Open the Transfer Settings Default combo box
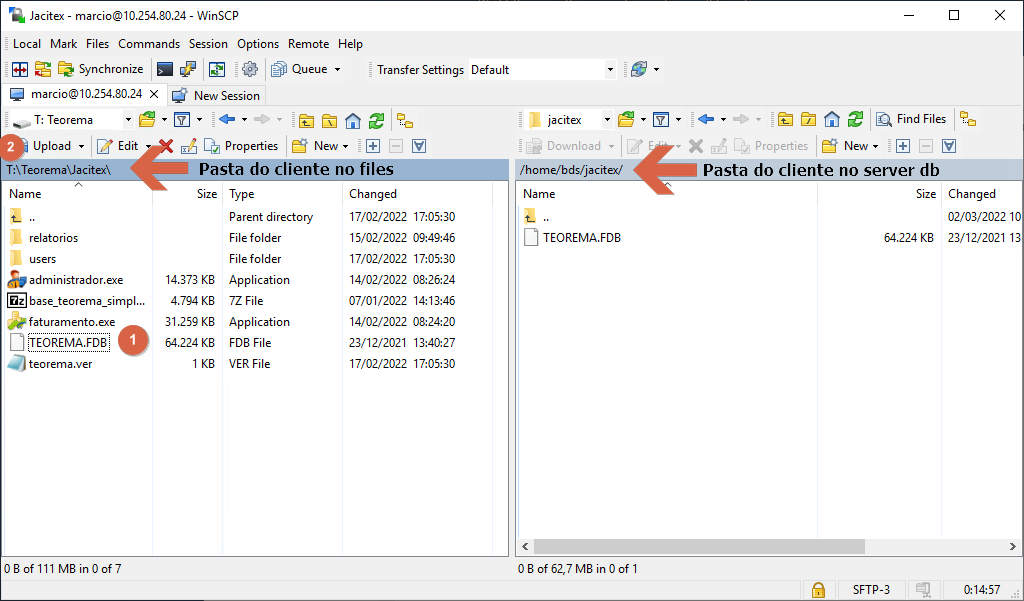Viewport: 1024px width, 601px height. pyautogui.click(x=542, y=69)
